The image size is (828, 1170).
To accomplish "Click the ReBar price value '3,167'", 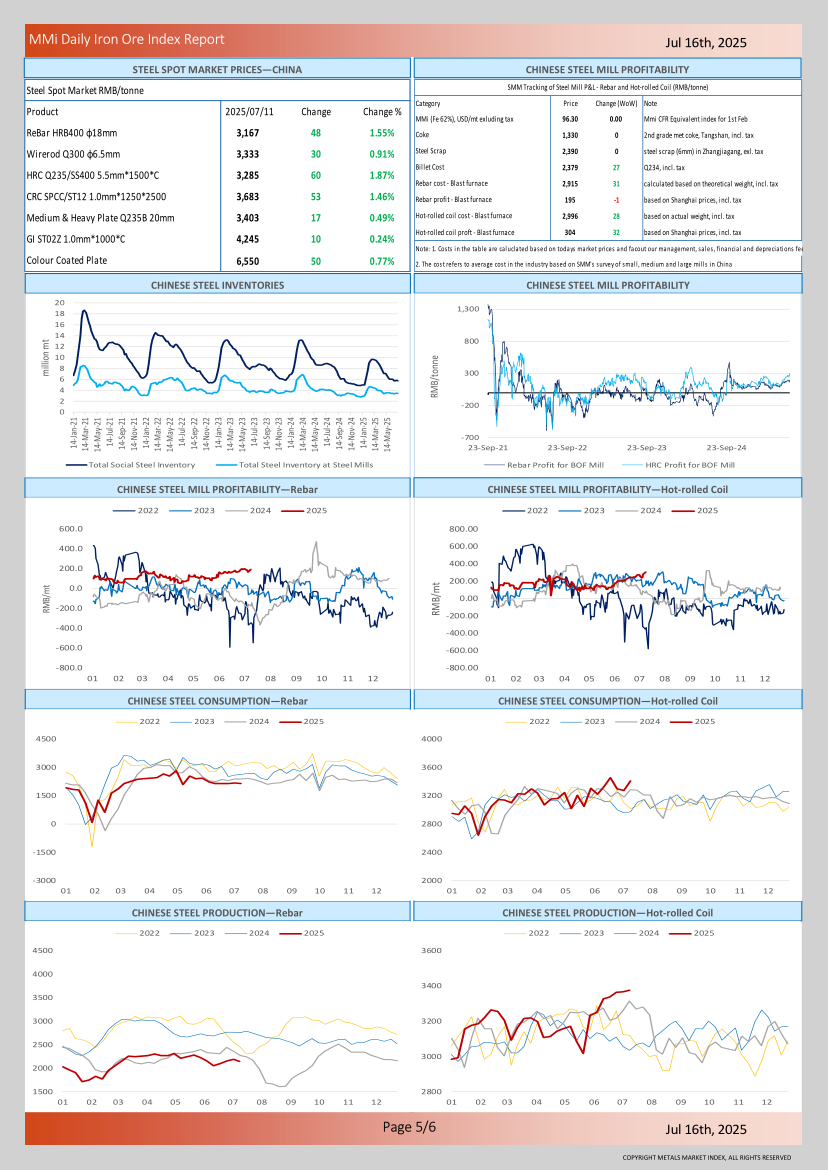I will point(248,133).
